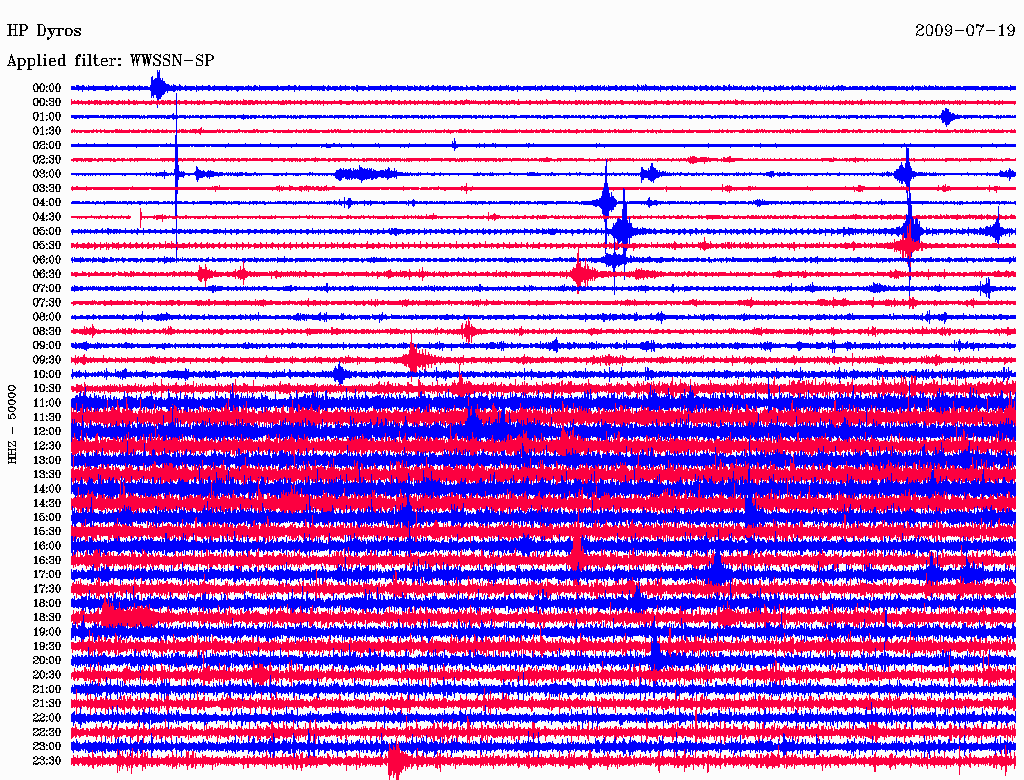Select the 20:30 time label
1024x780 pixels.
[46, 675]
